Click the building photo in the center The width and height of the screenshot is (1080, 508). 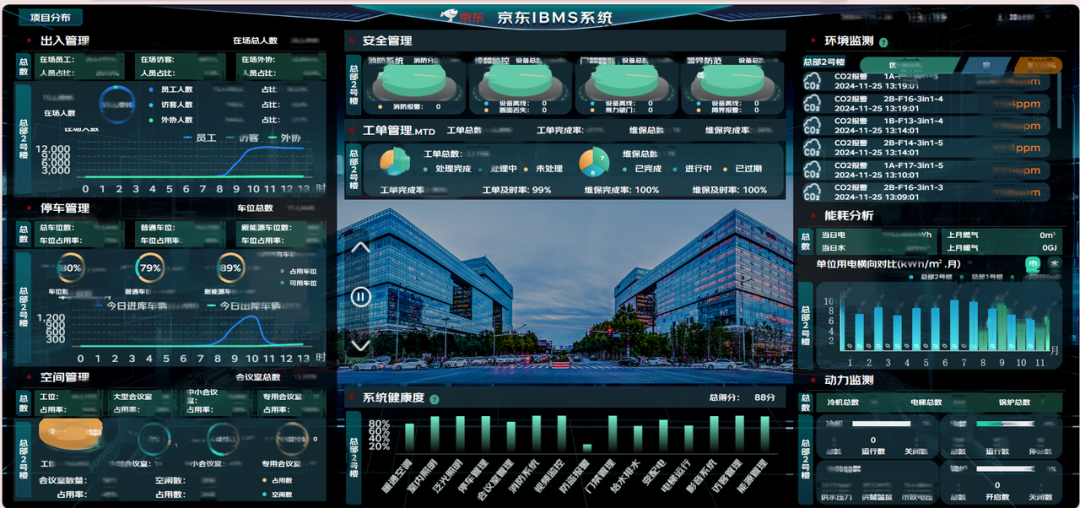(565, 293)
